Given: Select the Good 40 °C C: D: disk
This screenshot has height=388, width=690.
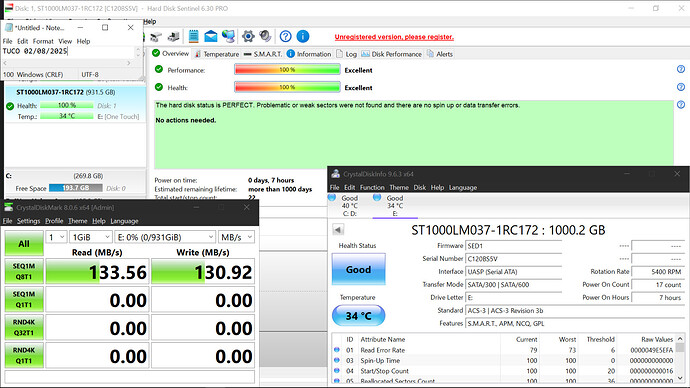Looking at the screenshot, I should (x=349, y=205).
